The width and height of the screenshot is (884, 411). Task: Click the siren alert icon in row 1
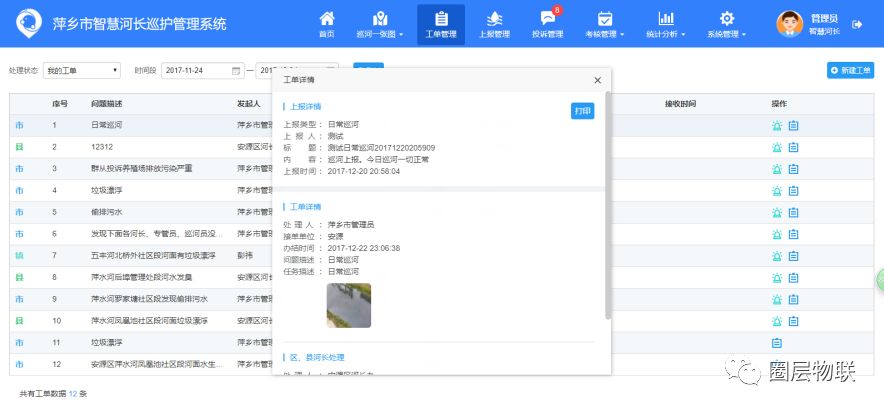(x=777, y=126)
